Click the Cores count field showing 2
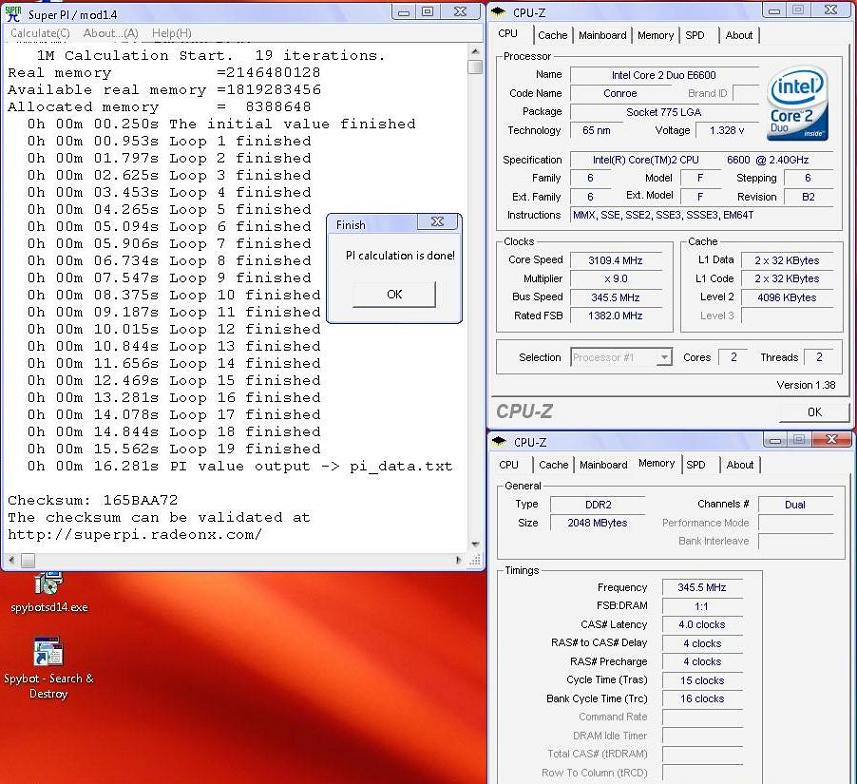The width and height of the screenshot is (857, 784). pyautogui.click(x=733, y=357)
